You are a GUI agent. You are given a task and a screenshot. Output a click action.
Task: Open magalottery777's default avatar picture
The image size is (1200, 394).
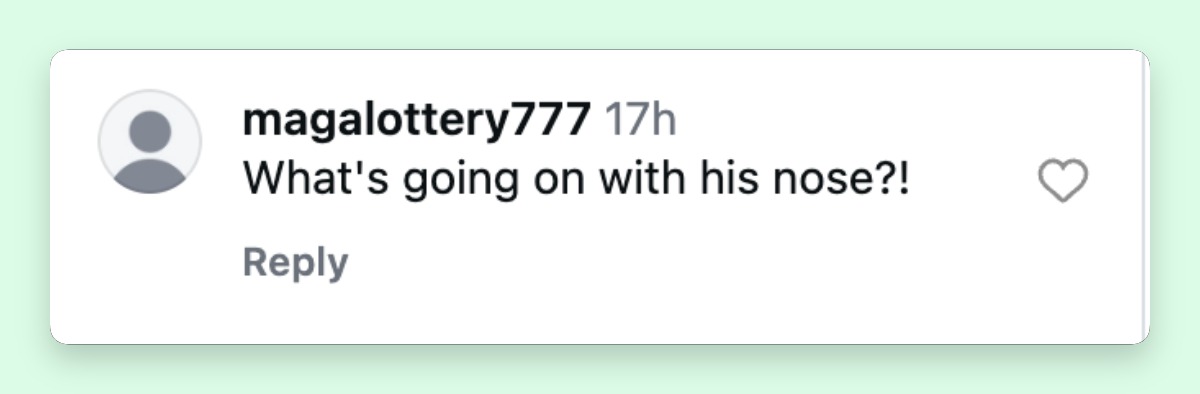coord(150,142)
